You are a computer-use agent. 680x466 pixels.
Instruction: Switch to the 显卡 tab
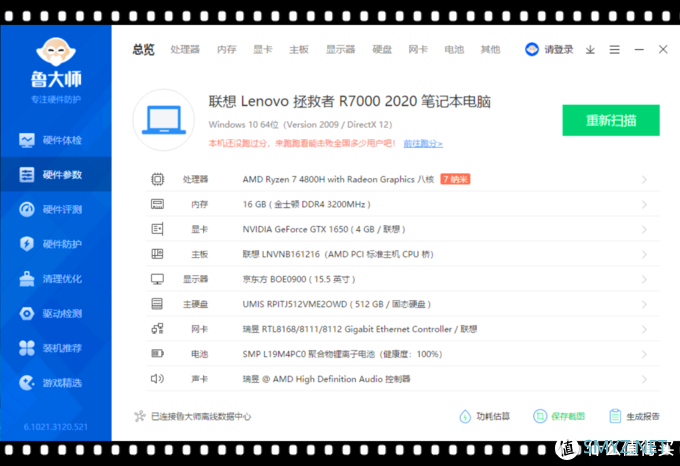[263, 49]
